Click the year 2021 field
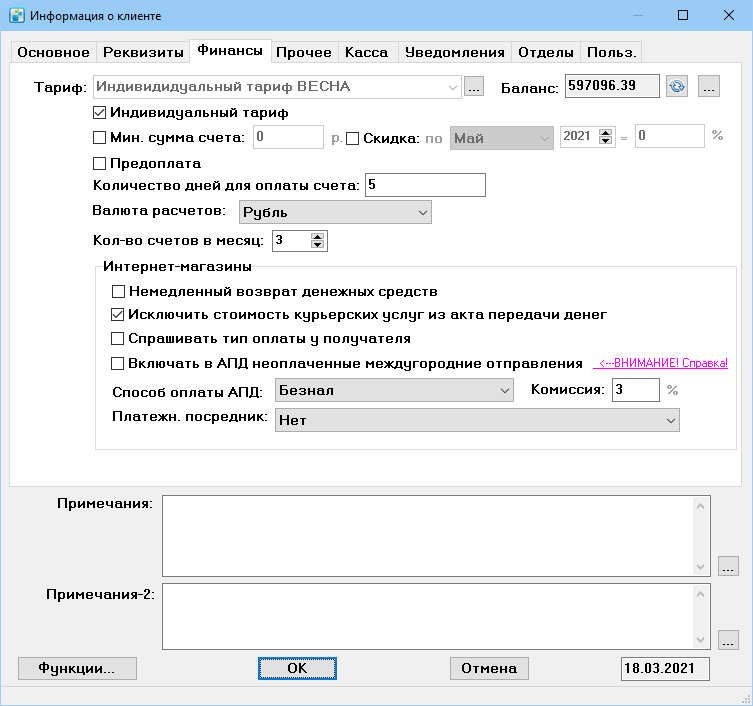753x706 pixels. click(x=580, y=136)
